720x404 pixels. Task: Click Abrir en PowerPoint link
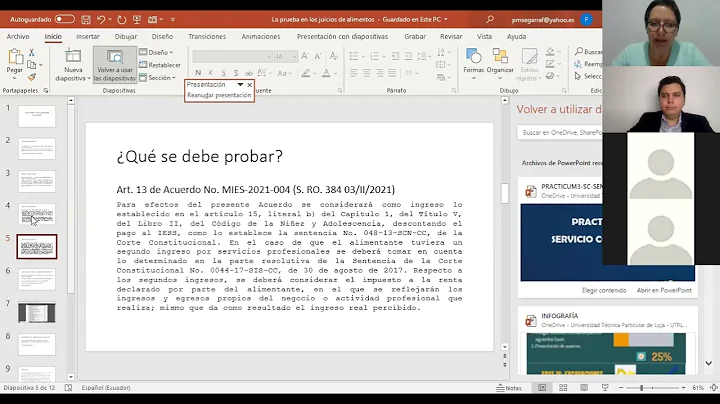click(664, 290)
